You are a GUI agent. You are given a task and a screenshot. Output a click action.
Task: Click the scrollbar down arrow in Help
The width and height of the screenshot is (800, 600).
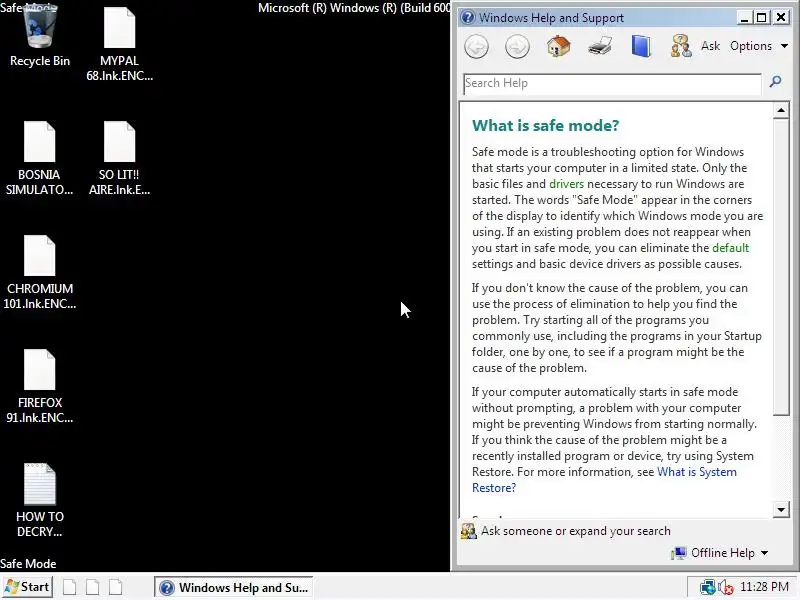coord(781,509)
